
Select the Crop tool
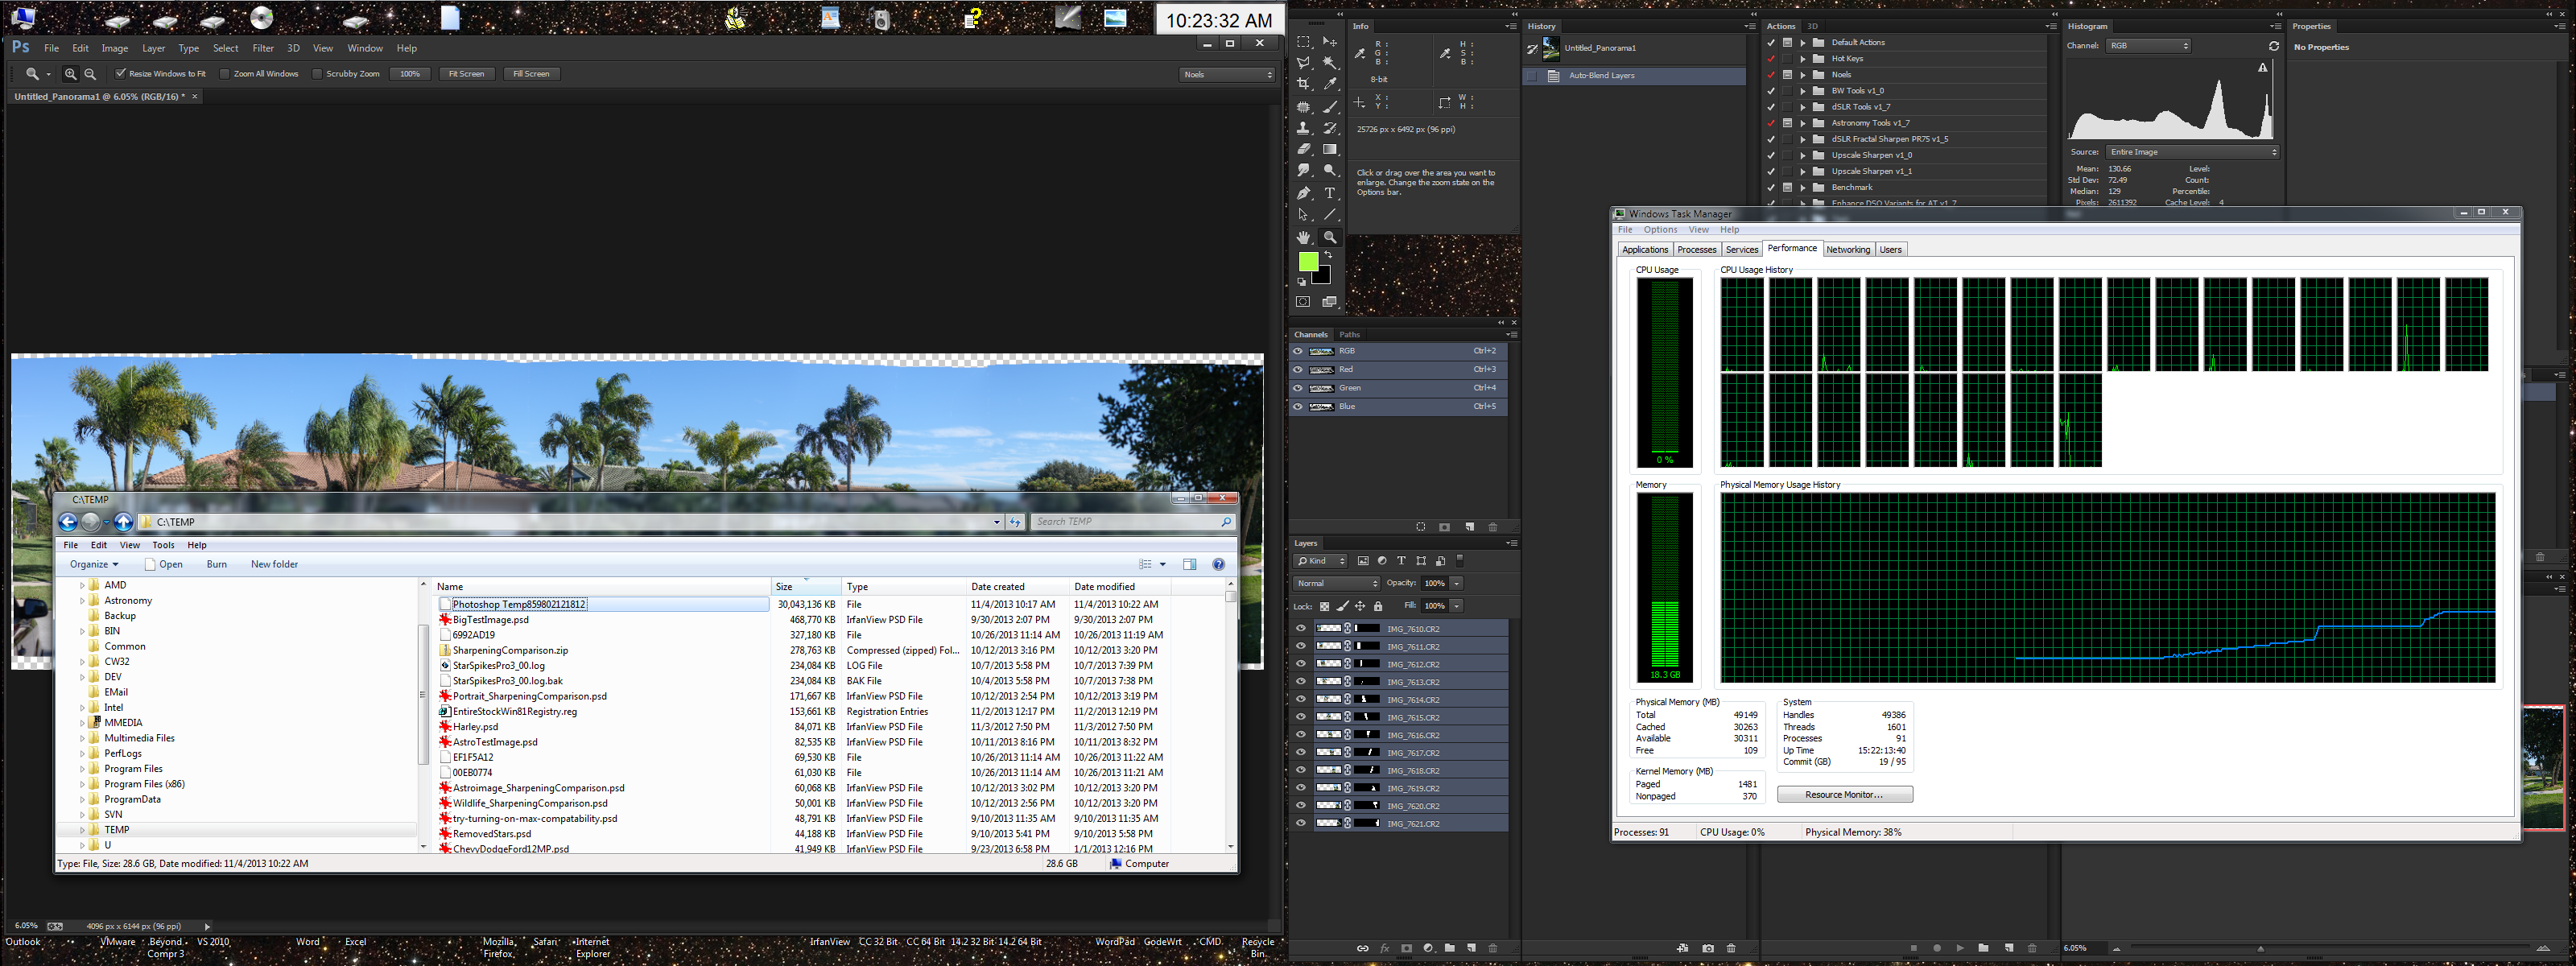pos(1303,85)
